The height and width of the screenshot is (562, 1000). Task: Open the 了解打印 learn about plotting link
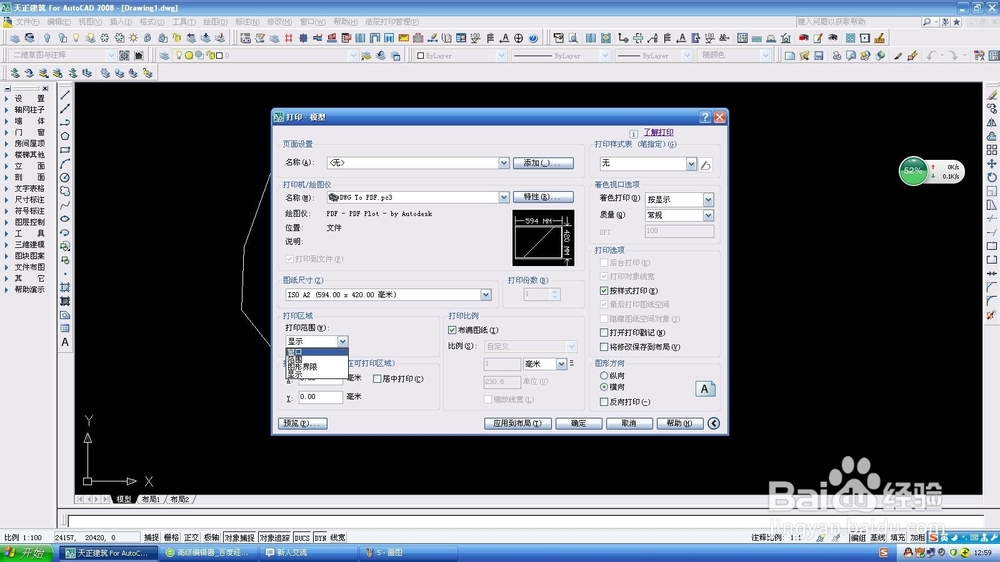(x=658, y=133)
